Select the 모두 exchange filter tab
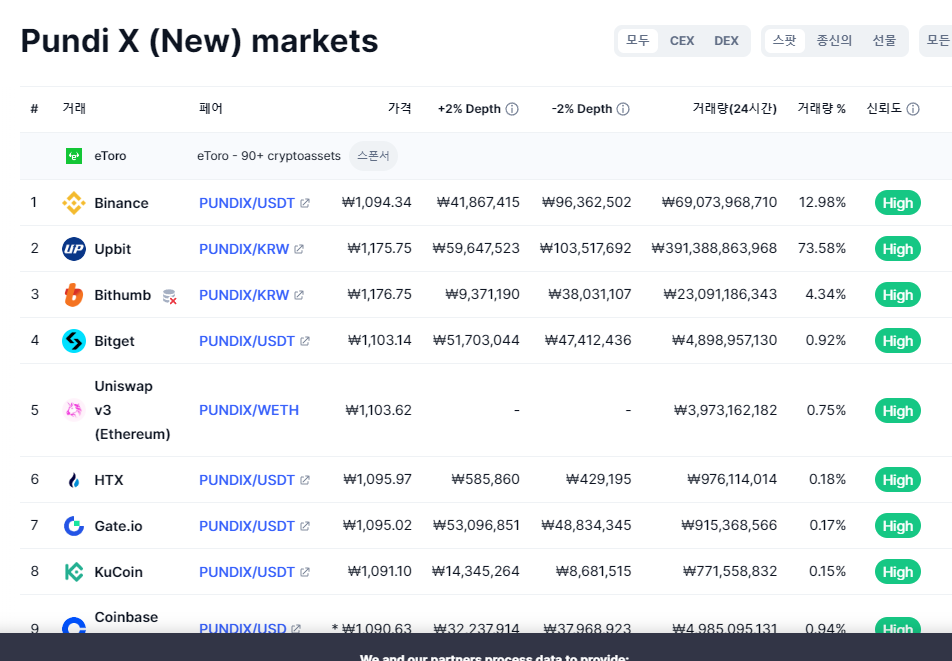This screenshot has height=661, width=952. click(x=638, y=41)
